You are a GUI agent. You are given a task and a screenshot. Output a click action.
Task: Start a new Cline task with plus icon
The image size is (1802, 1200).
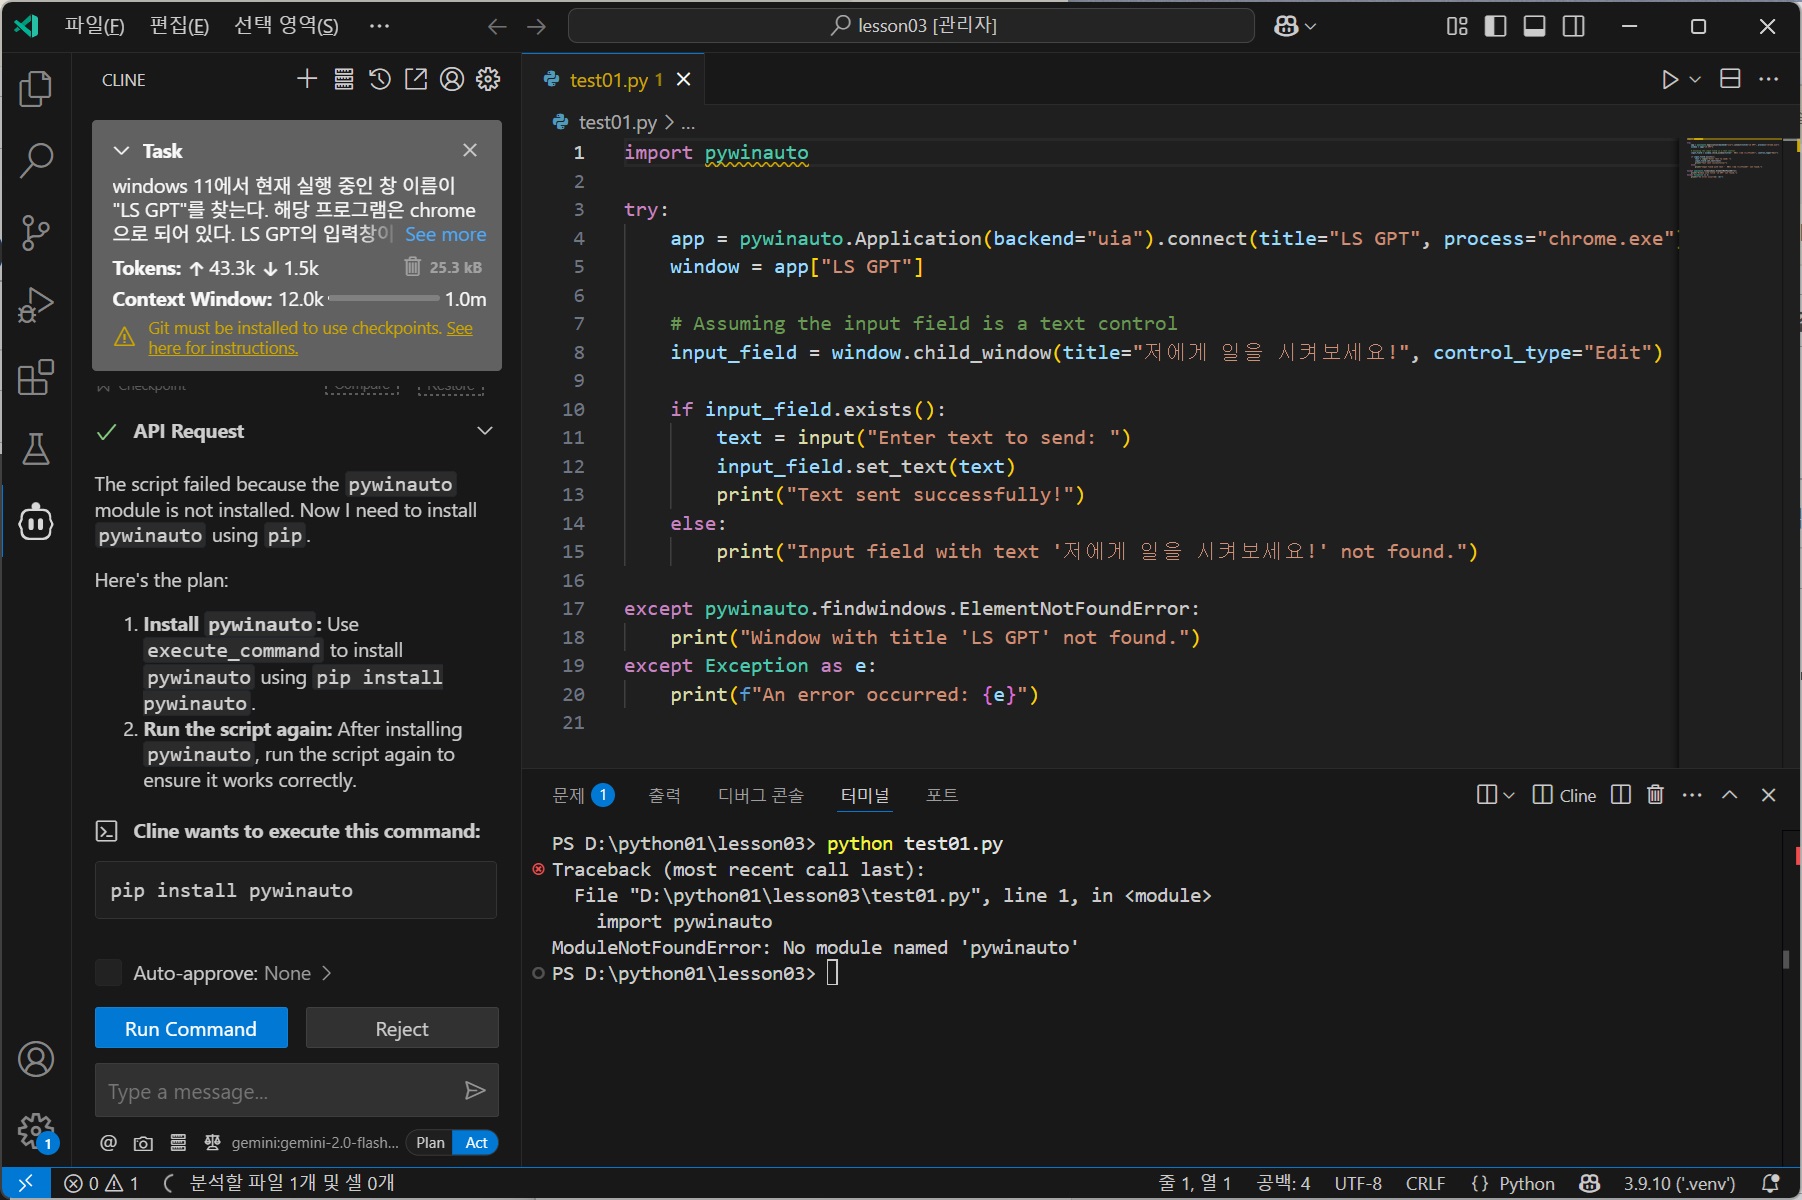pos(307,79)
